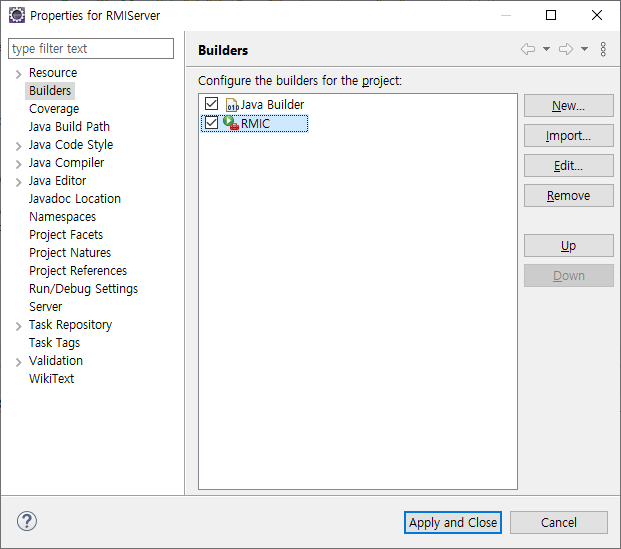Close the Properties for RMIServer dialog
Viewport: 621px width, 549px height.
tap(597, 15)
